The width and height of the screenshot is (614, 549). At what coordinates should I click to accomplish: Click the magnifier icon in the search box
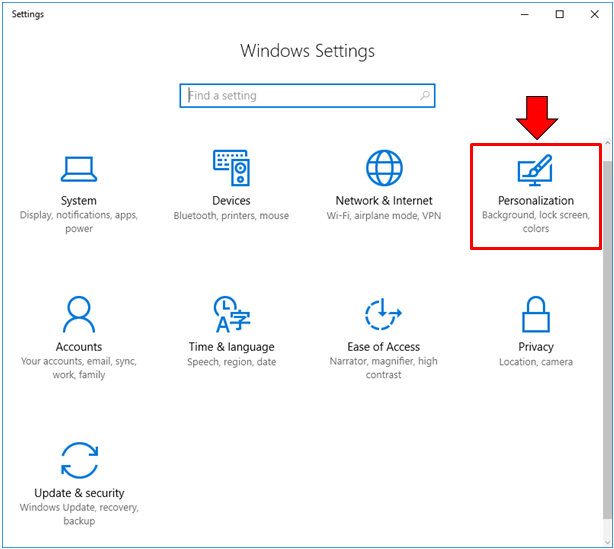coord(425,96)
